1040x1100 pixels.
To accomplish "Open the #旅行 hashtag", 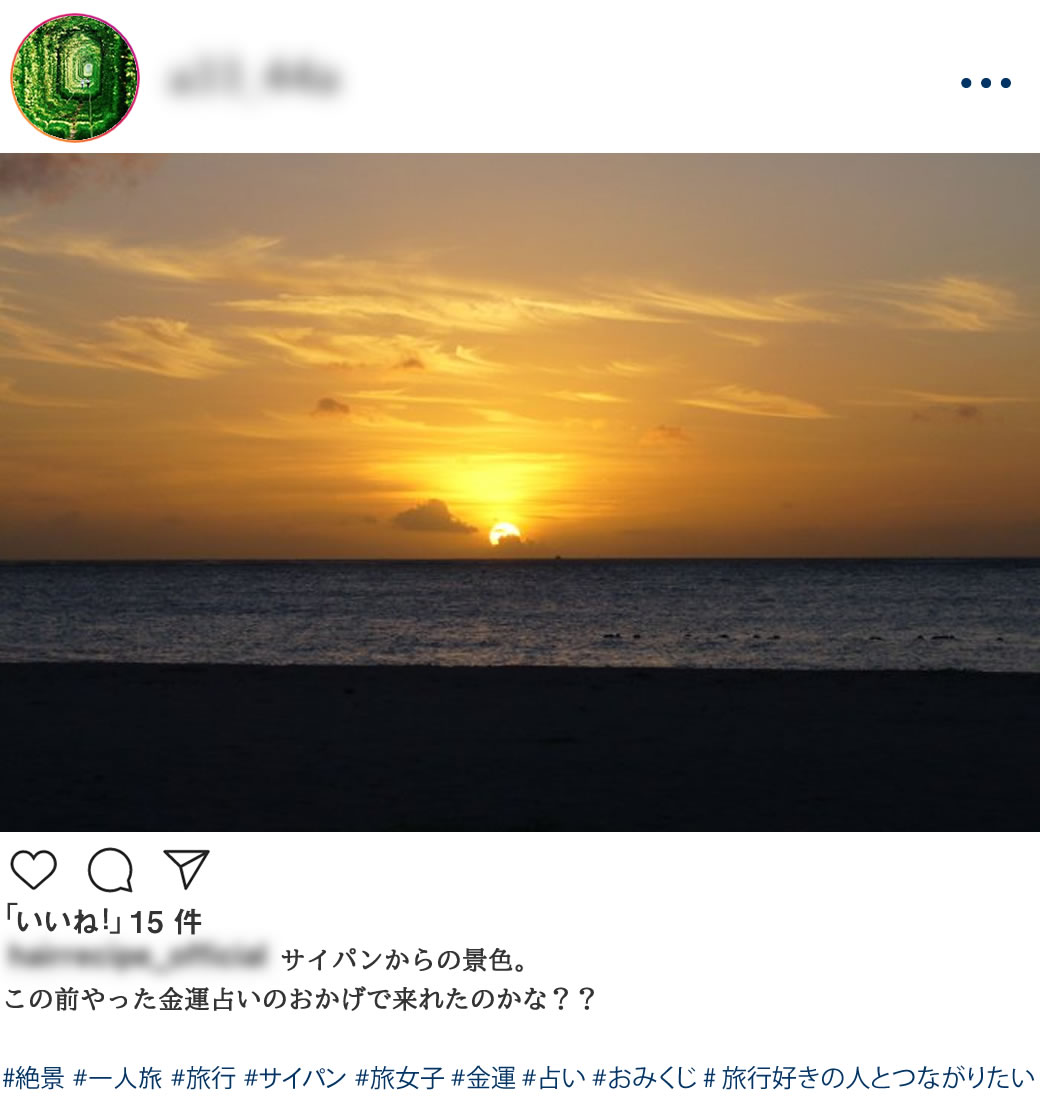I will point(203,1078).
